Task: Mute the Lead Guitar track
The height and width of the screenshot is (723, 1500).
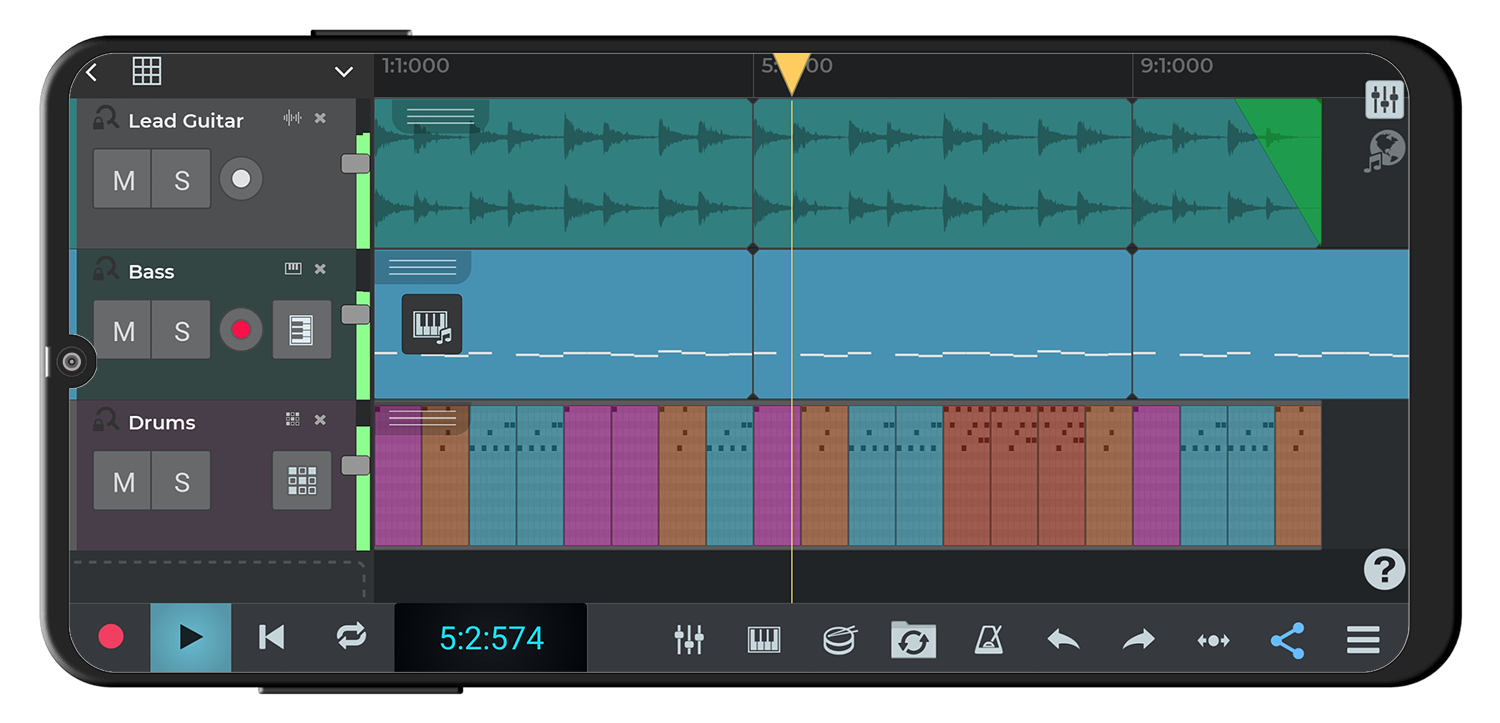Action: point(122,179)
